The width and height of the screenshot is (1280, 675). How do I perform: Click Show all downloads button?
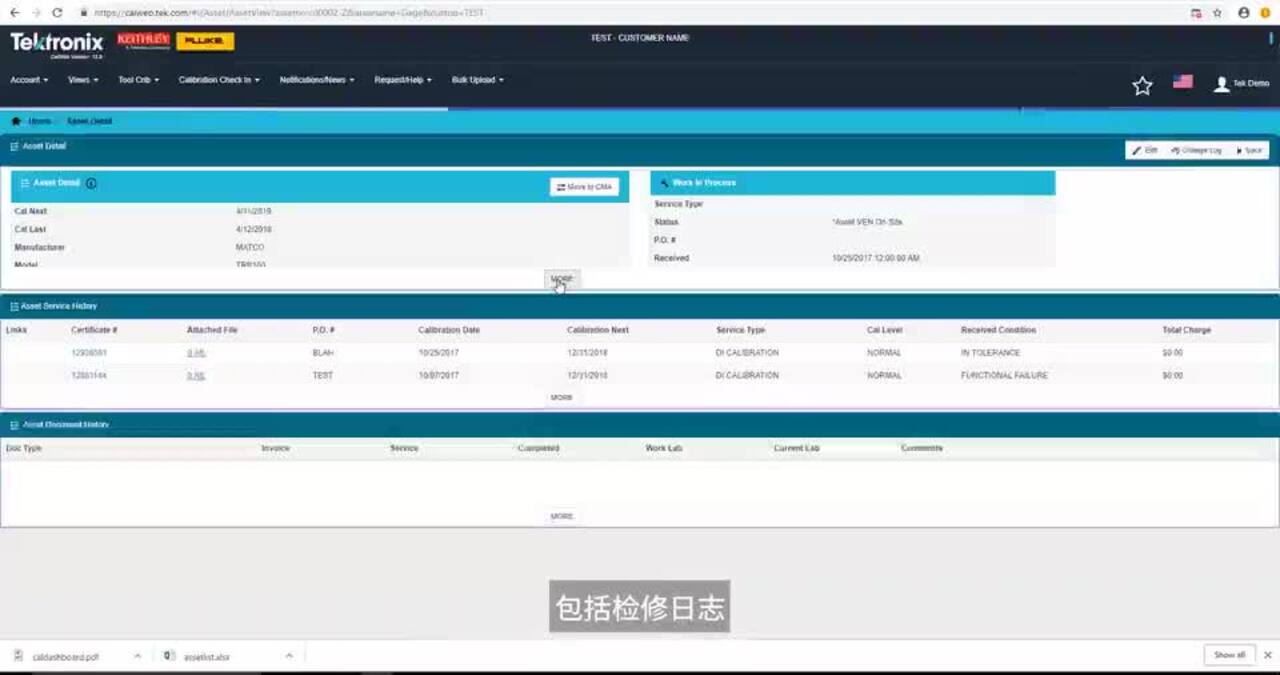coord(1229,655)
